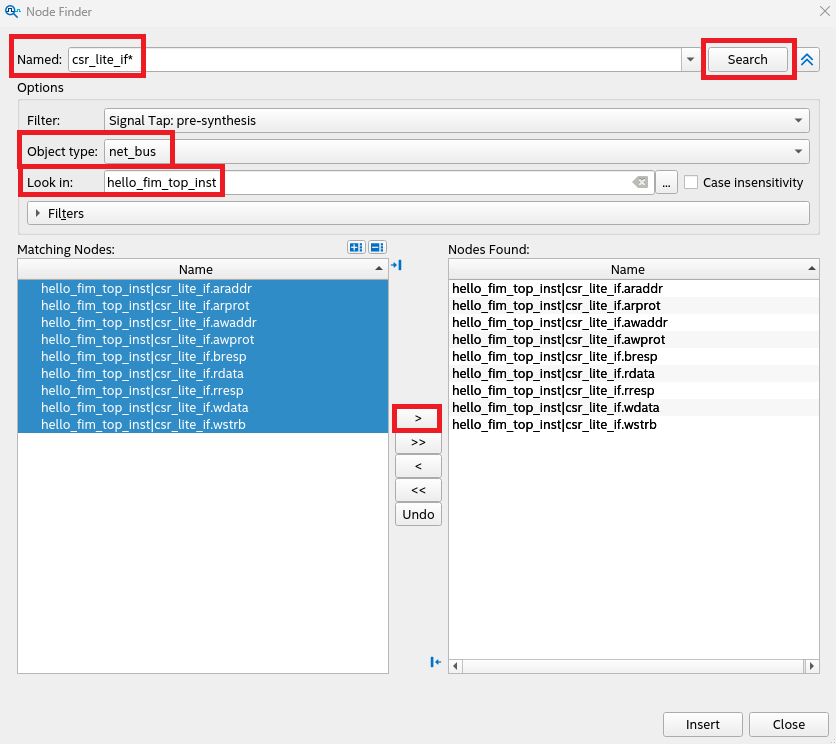
Task: Click the Node Finder title bar icon
Action: 12,11
